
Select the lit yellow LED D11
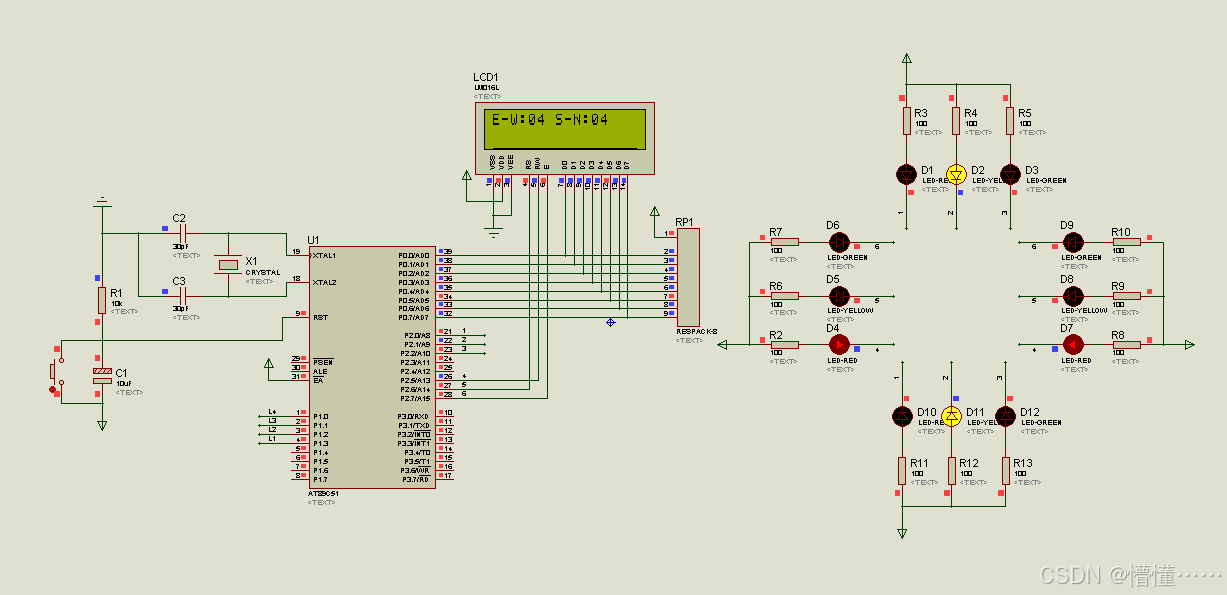951,415
